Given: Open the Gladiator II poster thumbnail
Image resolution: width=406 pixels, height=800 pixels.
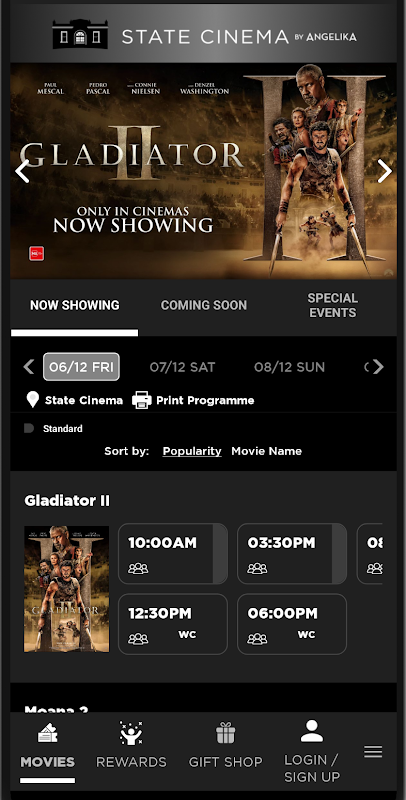Looking at the screenshot, I should tap(66, 589).
